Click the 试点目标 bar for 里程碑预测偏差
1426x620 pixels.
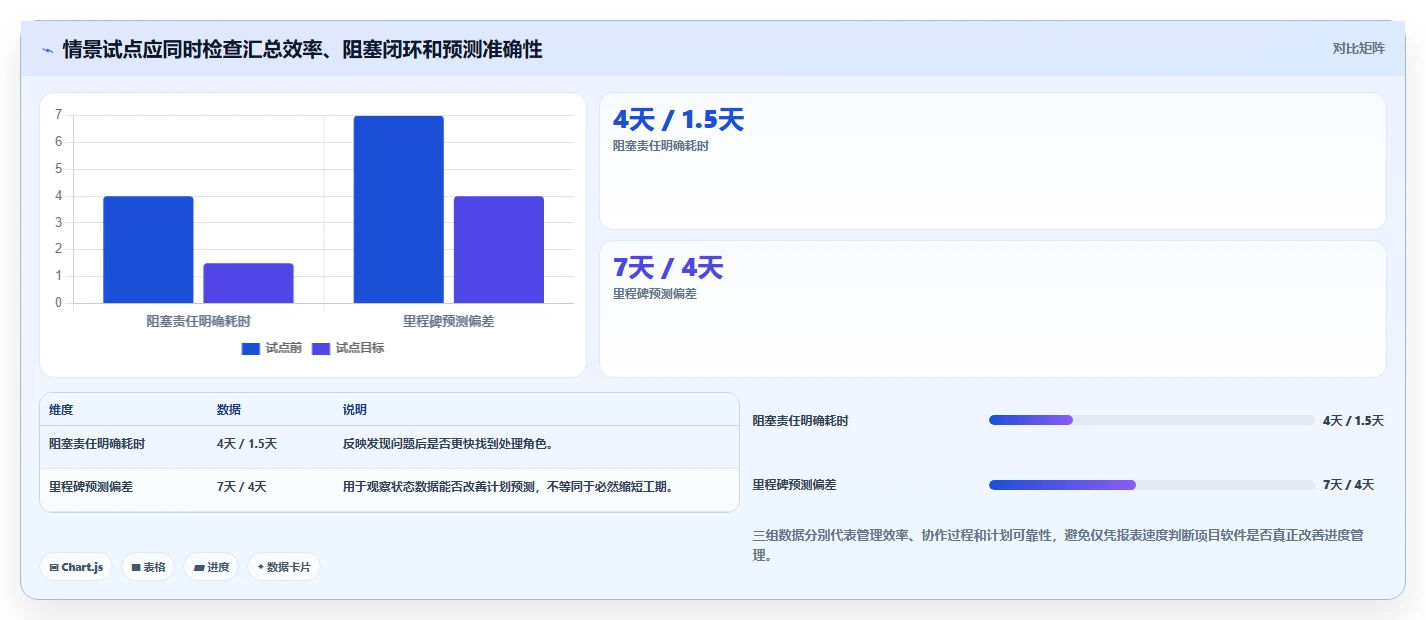point(498,249)
